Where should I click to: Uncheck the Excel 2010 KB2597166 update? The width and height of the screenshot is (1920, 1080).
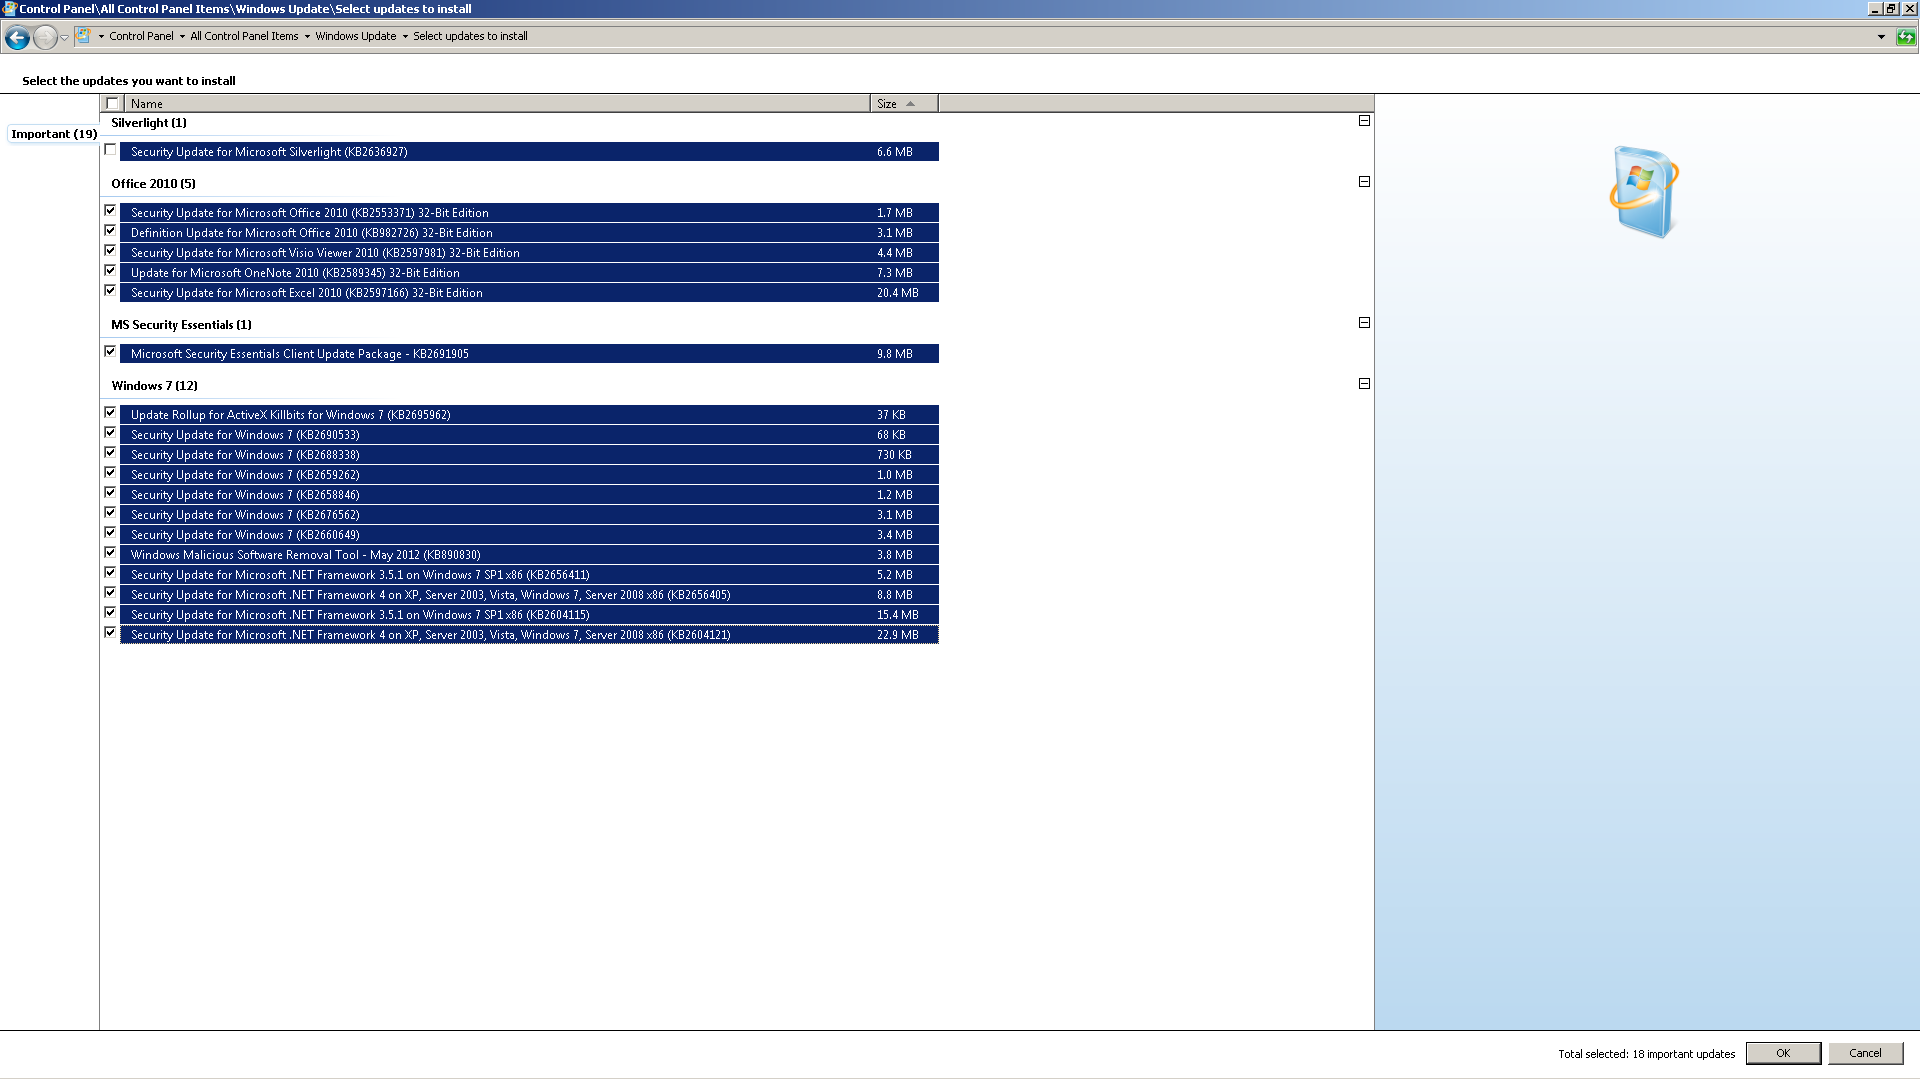(111, 291)
